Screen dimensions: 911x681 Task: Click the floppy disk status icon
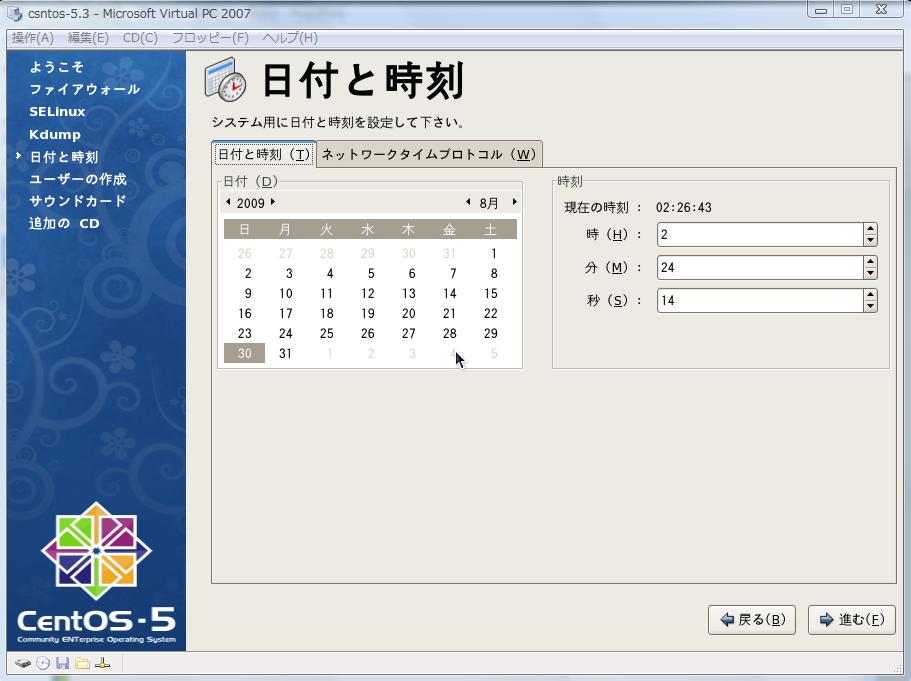(x=62, y=663)
